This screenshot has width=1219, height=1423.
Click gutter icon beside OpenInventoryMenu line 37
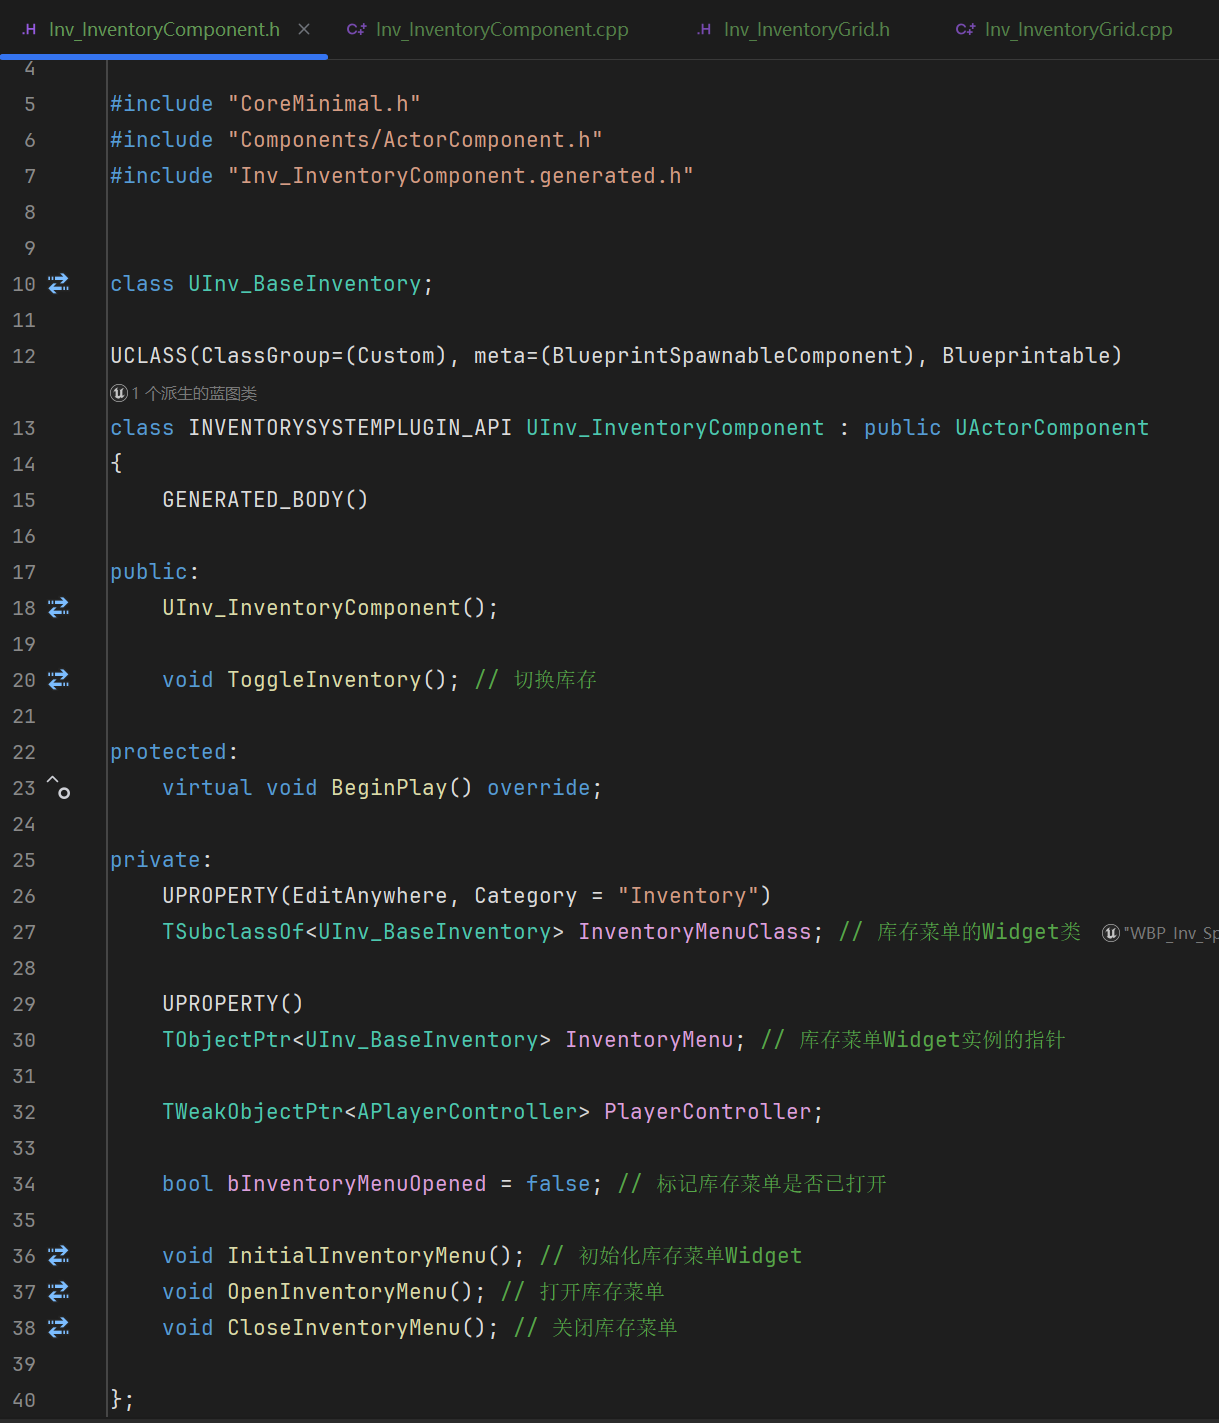59,1292
